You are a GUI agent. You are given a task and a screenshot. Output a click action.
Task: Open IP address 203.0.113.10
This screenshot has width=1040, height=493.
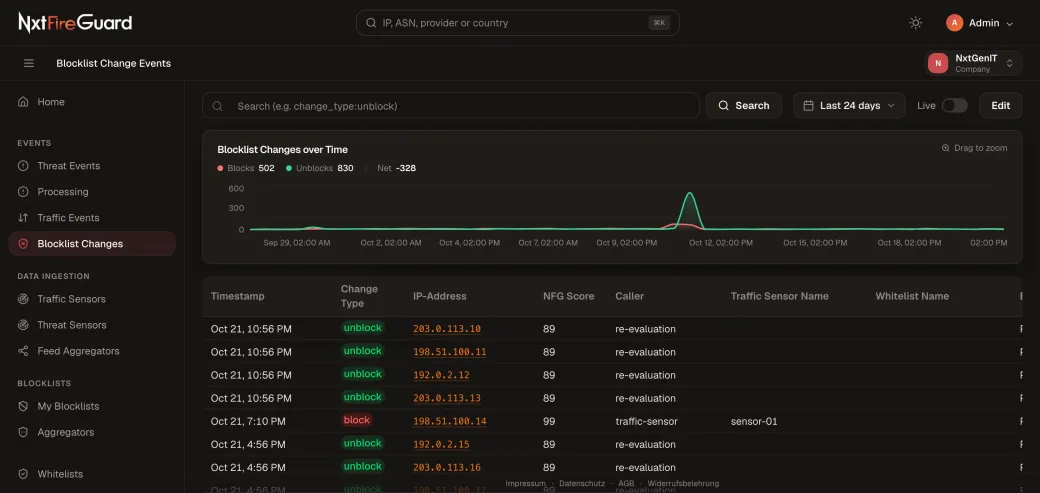447,329
